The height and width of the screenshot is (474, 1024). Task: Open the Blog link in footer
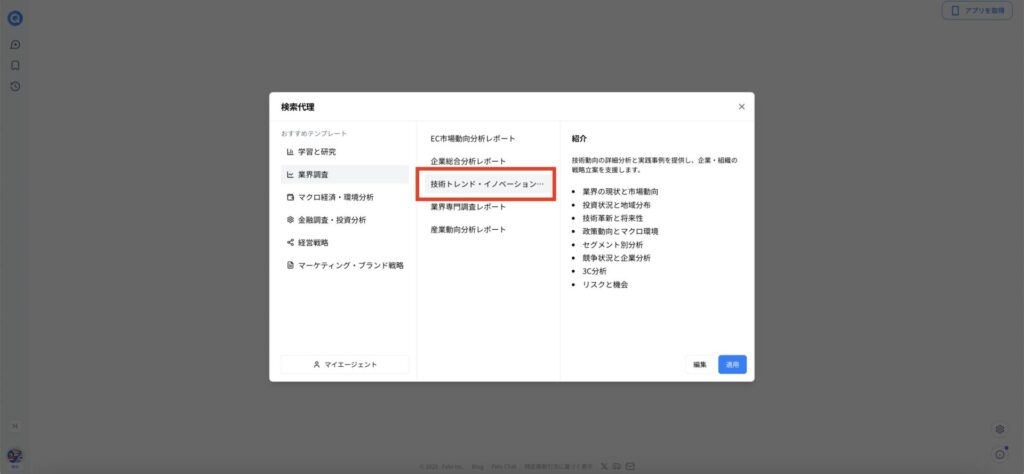[477, 467]
